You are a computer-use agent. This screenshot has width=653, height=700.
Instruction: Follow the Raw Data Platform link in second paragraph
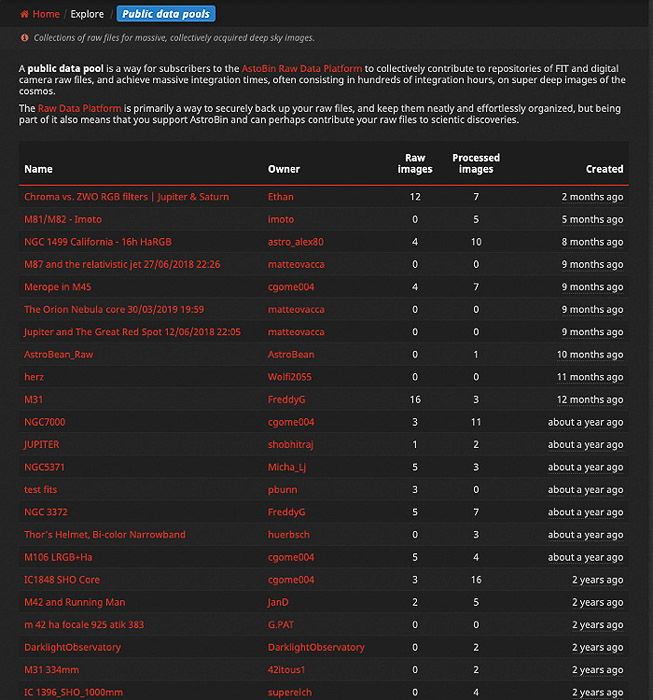point(79,108)
